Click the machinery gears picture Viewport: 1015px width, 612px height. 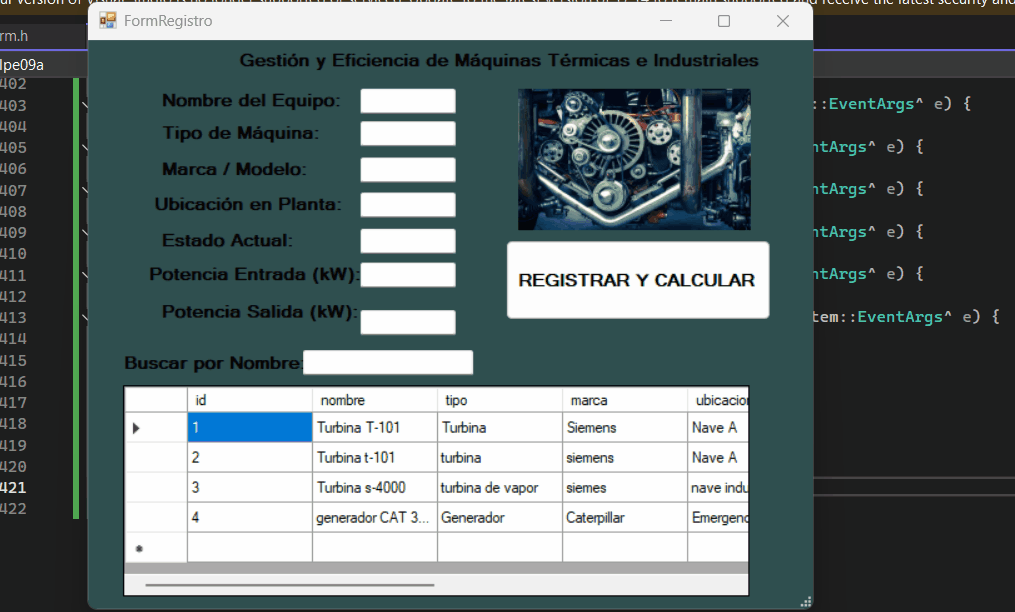click(634, 159)
